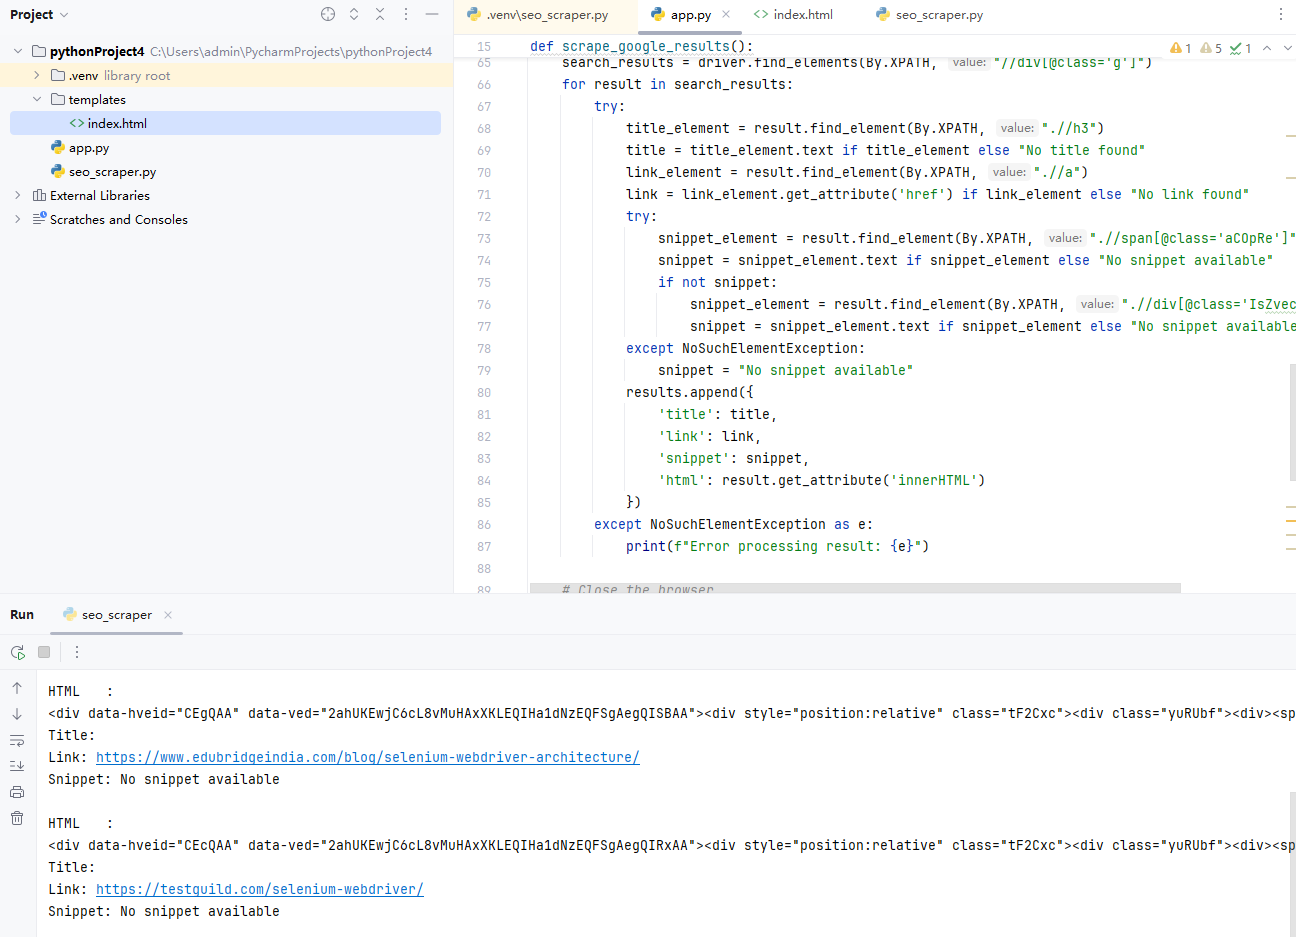Hide the Project tool window

[x=432, y=14]
